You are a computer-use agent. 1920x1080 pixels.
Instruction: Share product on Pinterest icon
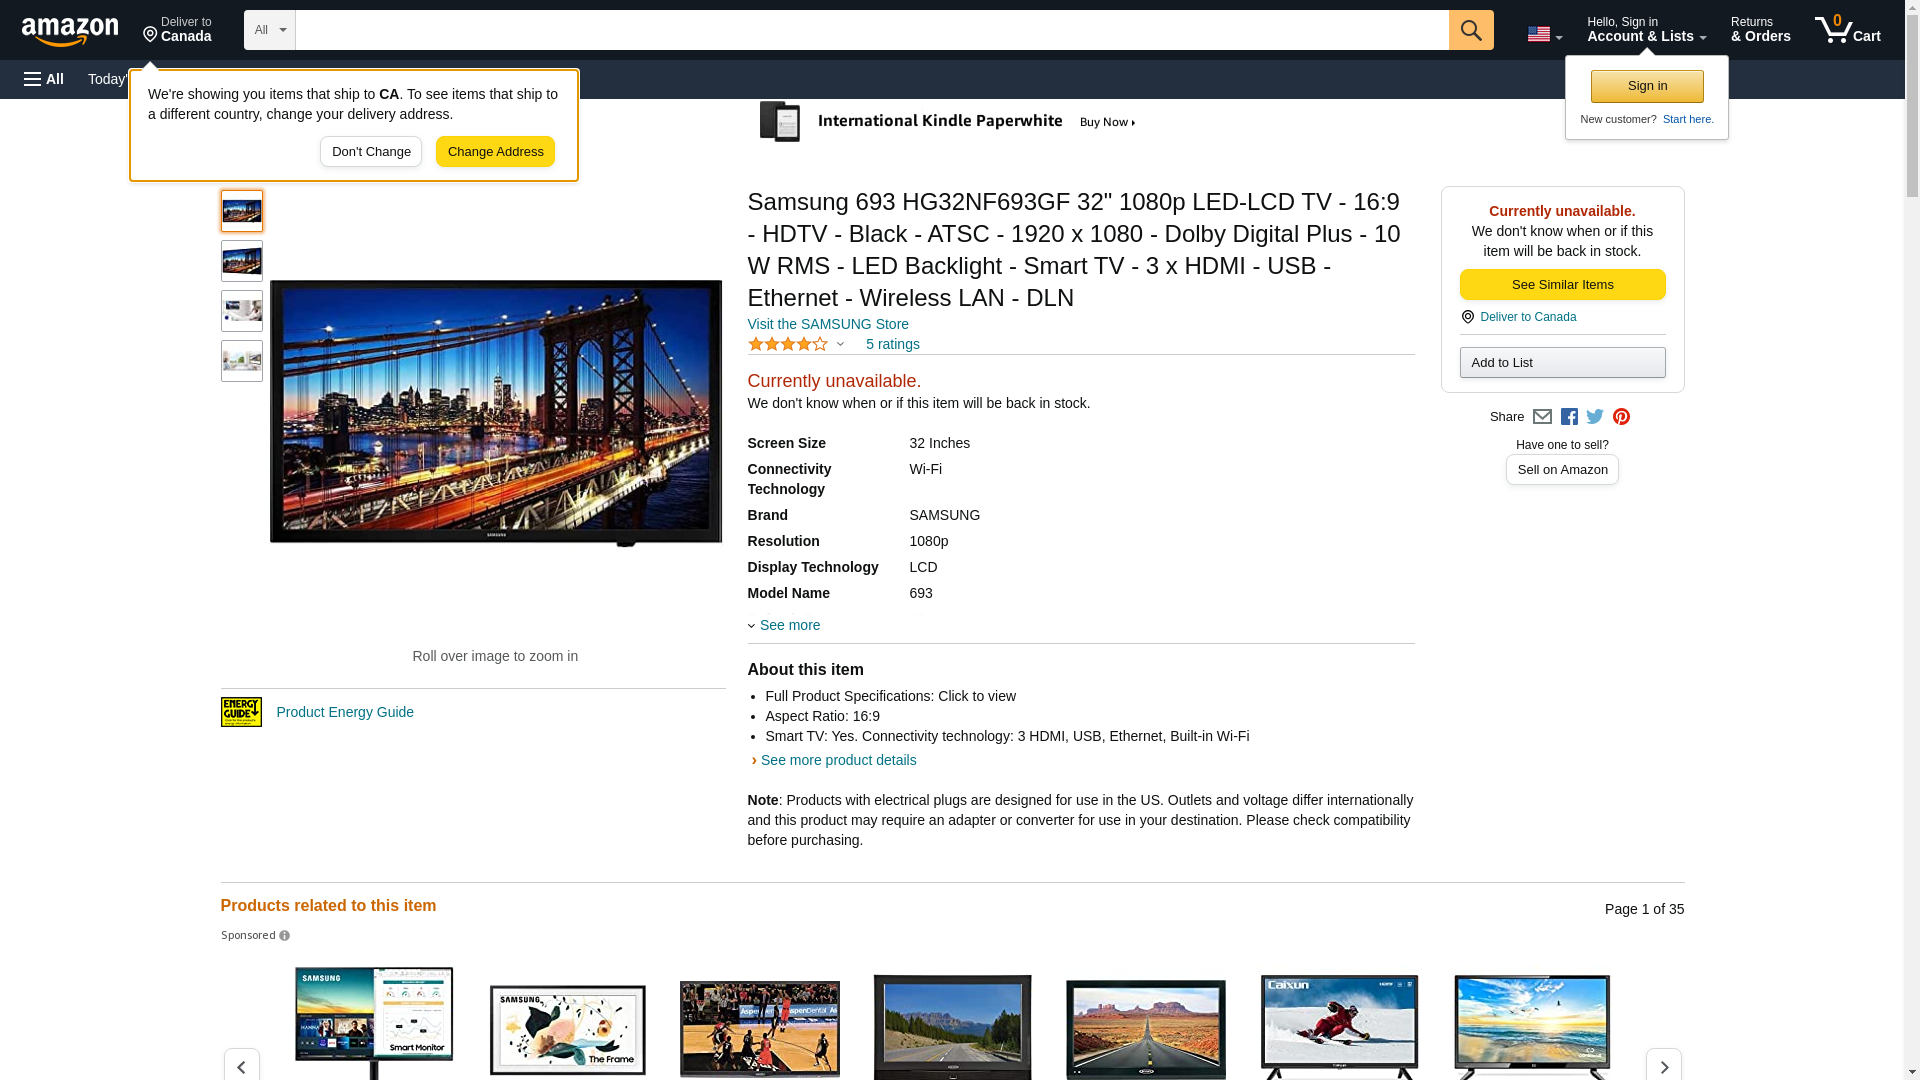[x=1621, y=417]
